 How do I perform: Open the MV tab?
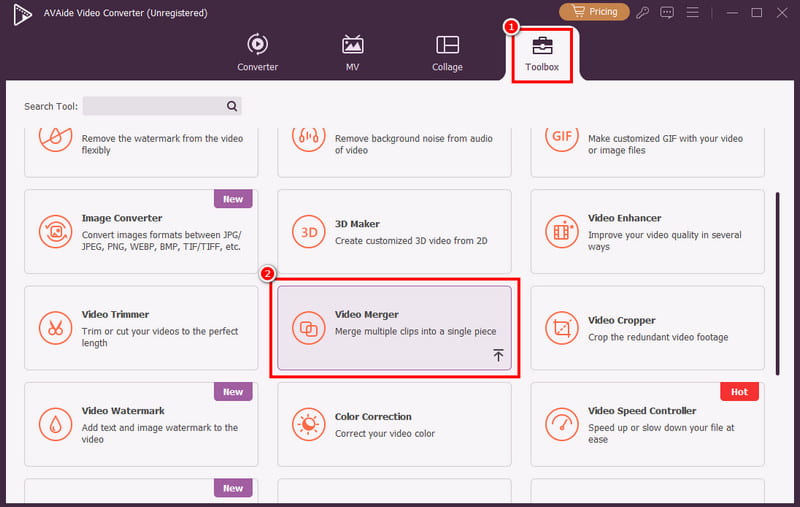pos(352,54)
